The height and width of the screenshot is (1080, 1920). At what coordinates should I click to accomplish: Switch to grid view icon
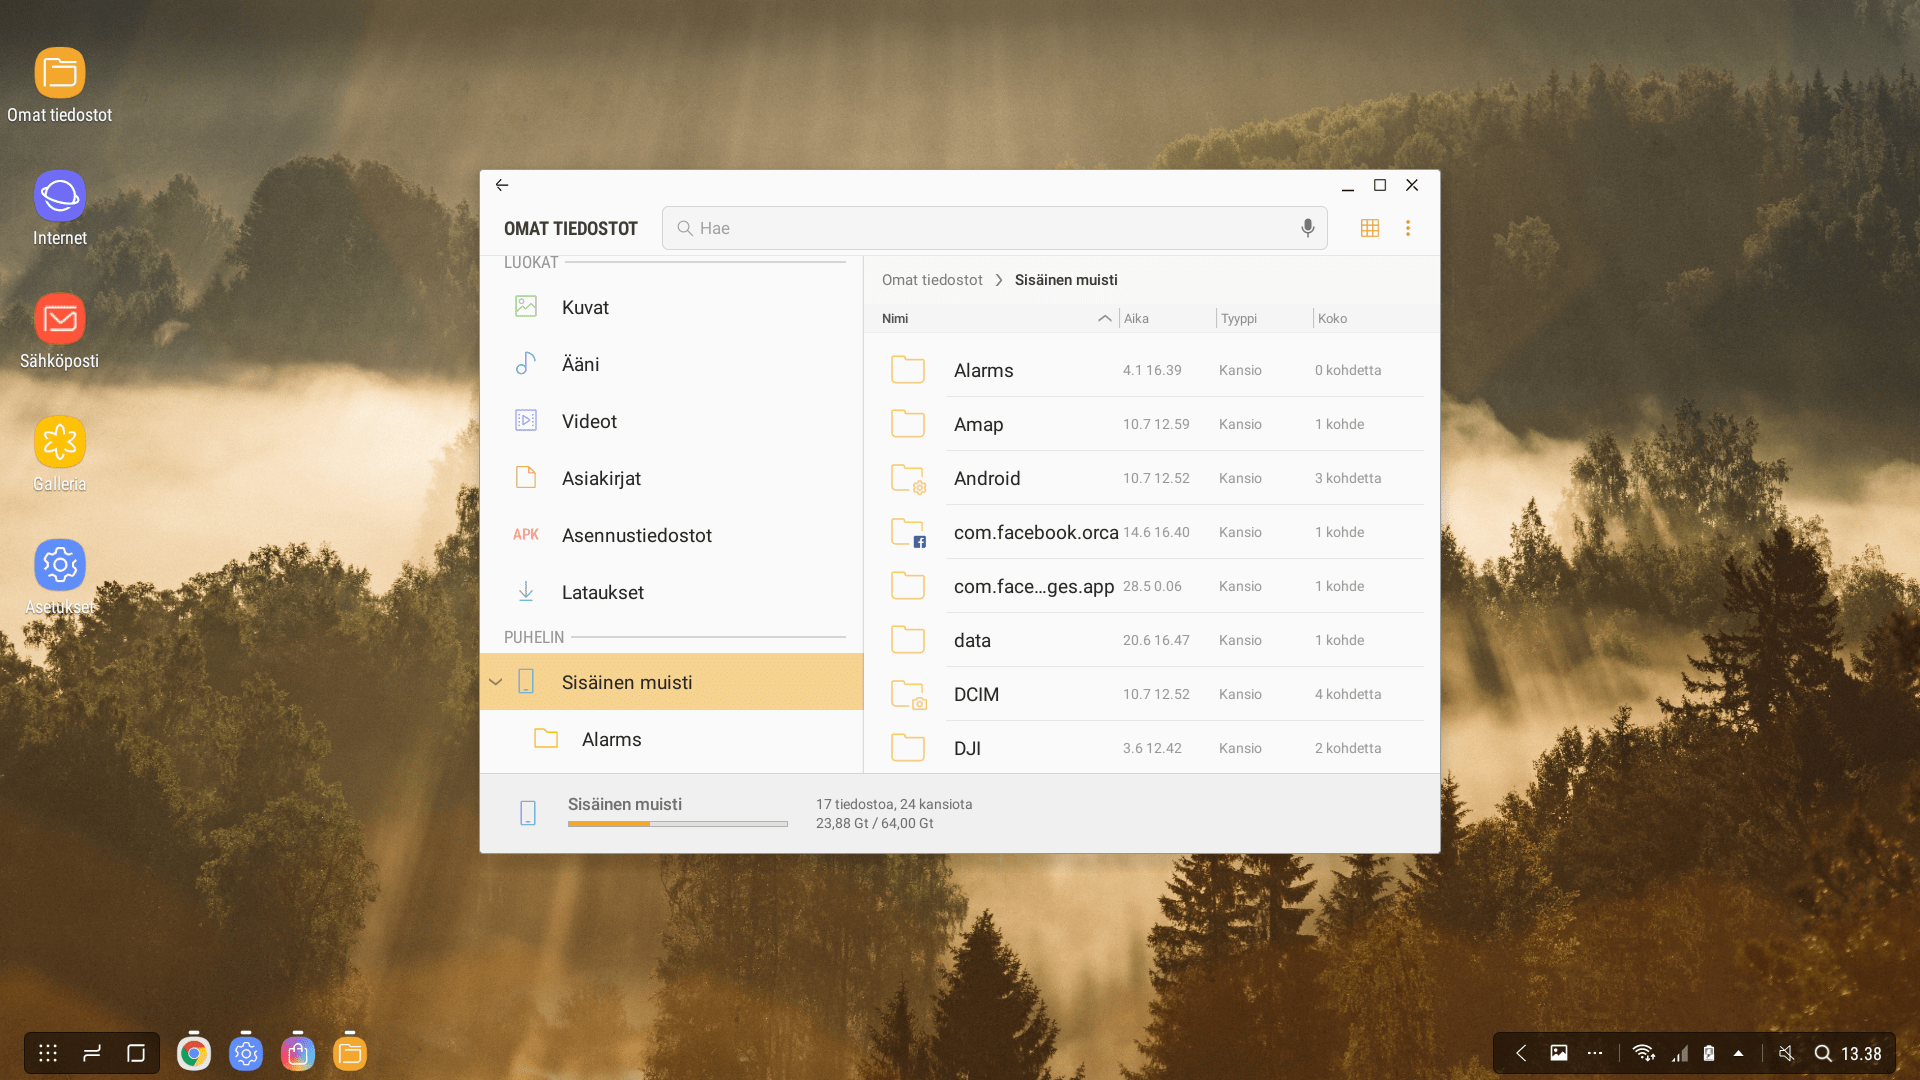coord(1370,228)
